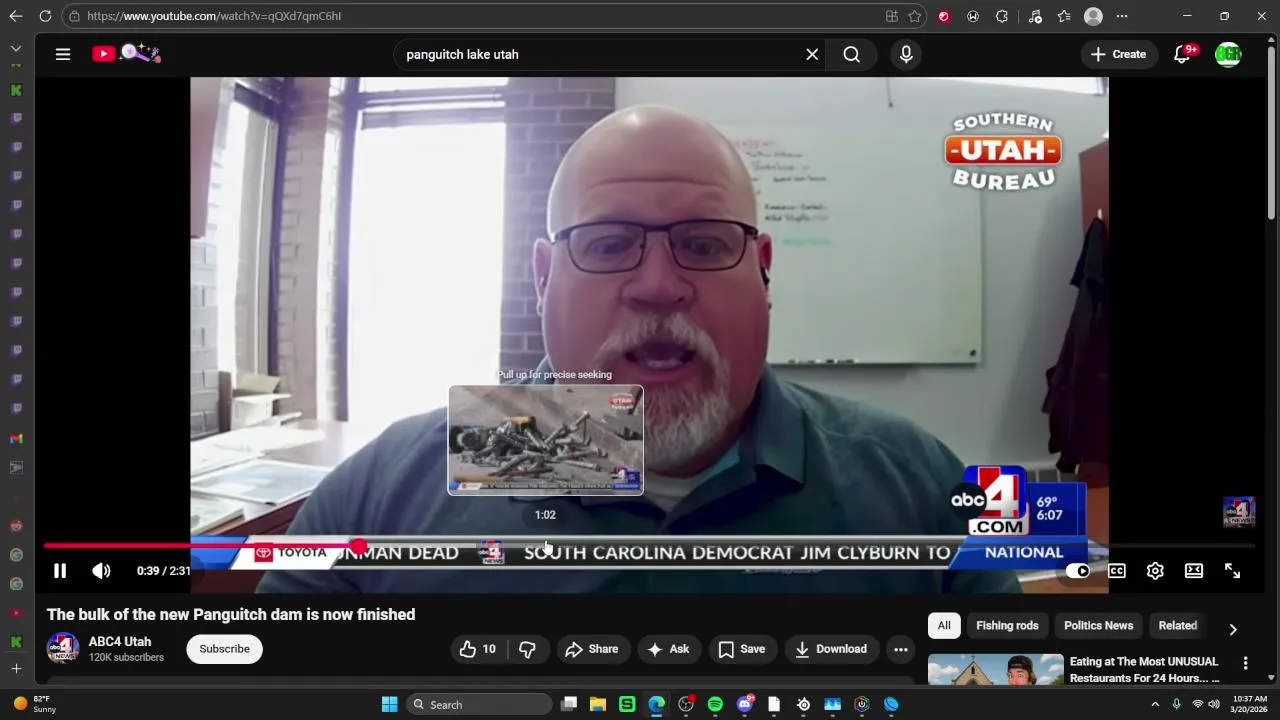This screenshot has height=720, width=1280.
Task: Open the Create menu
Action: 1119,54
